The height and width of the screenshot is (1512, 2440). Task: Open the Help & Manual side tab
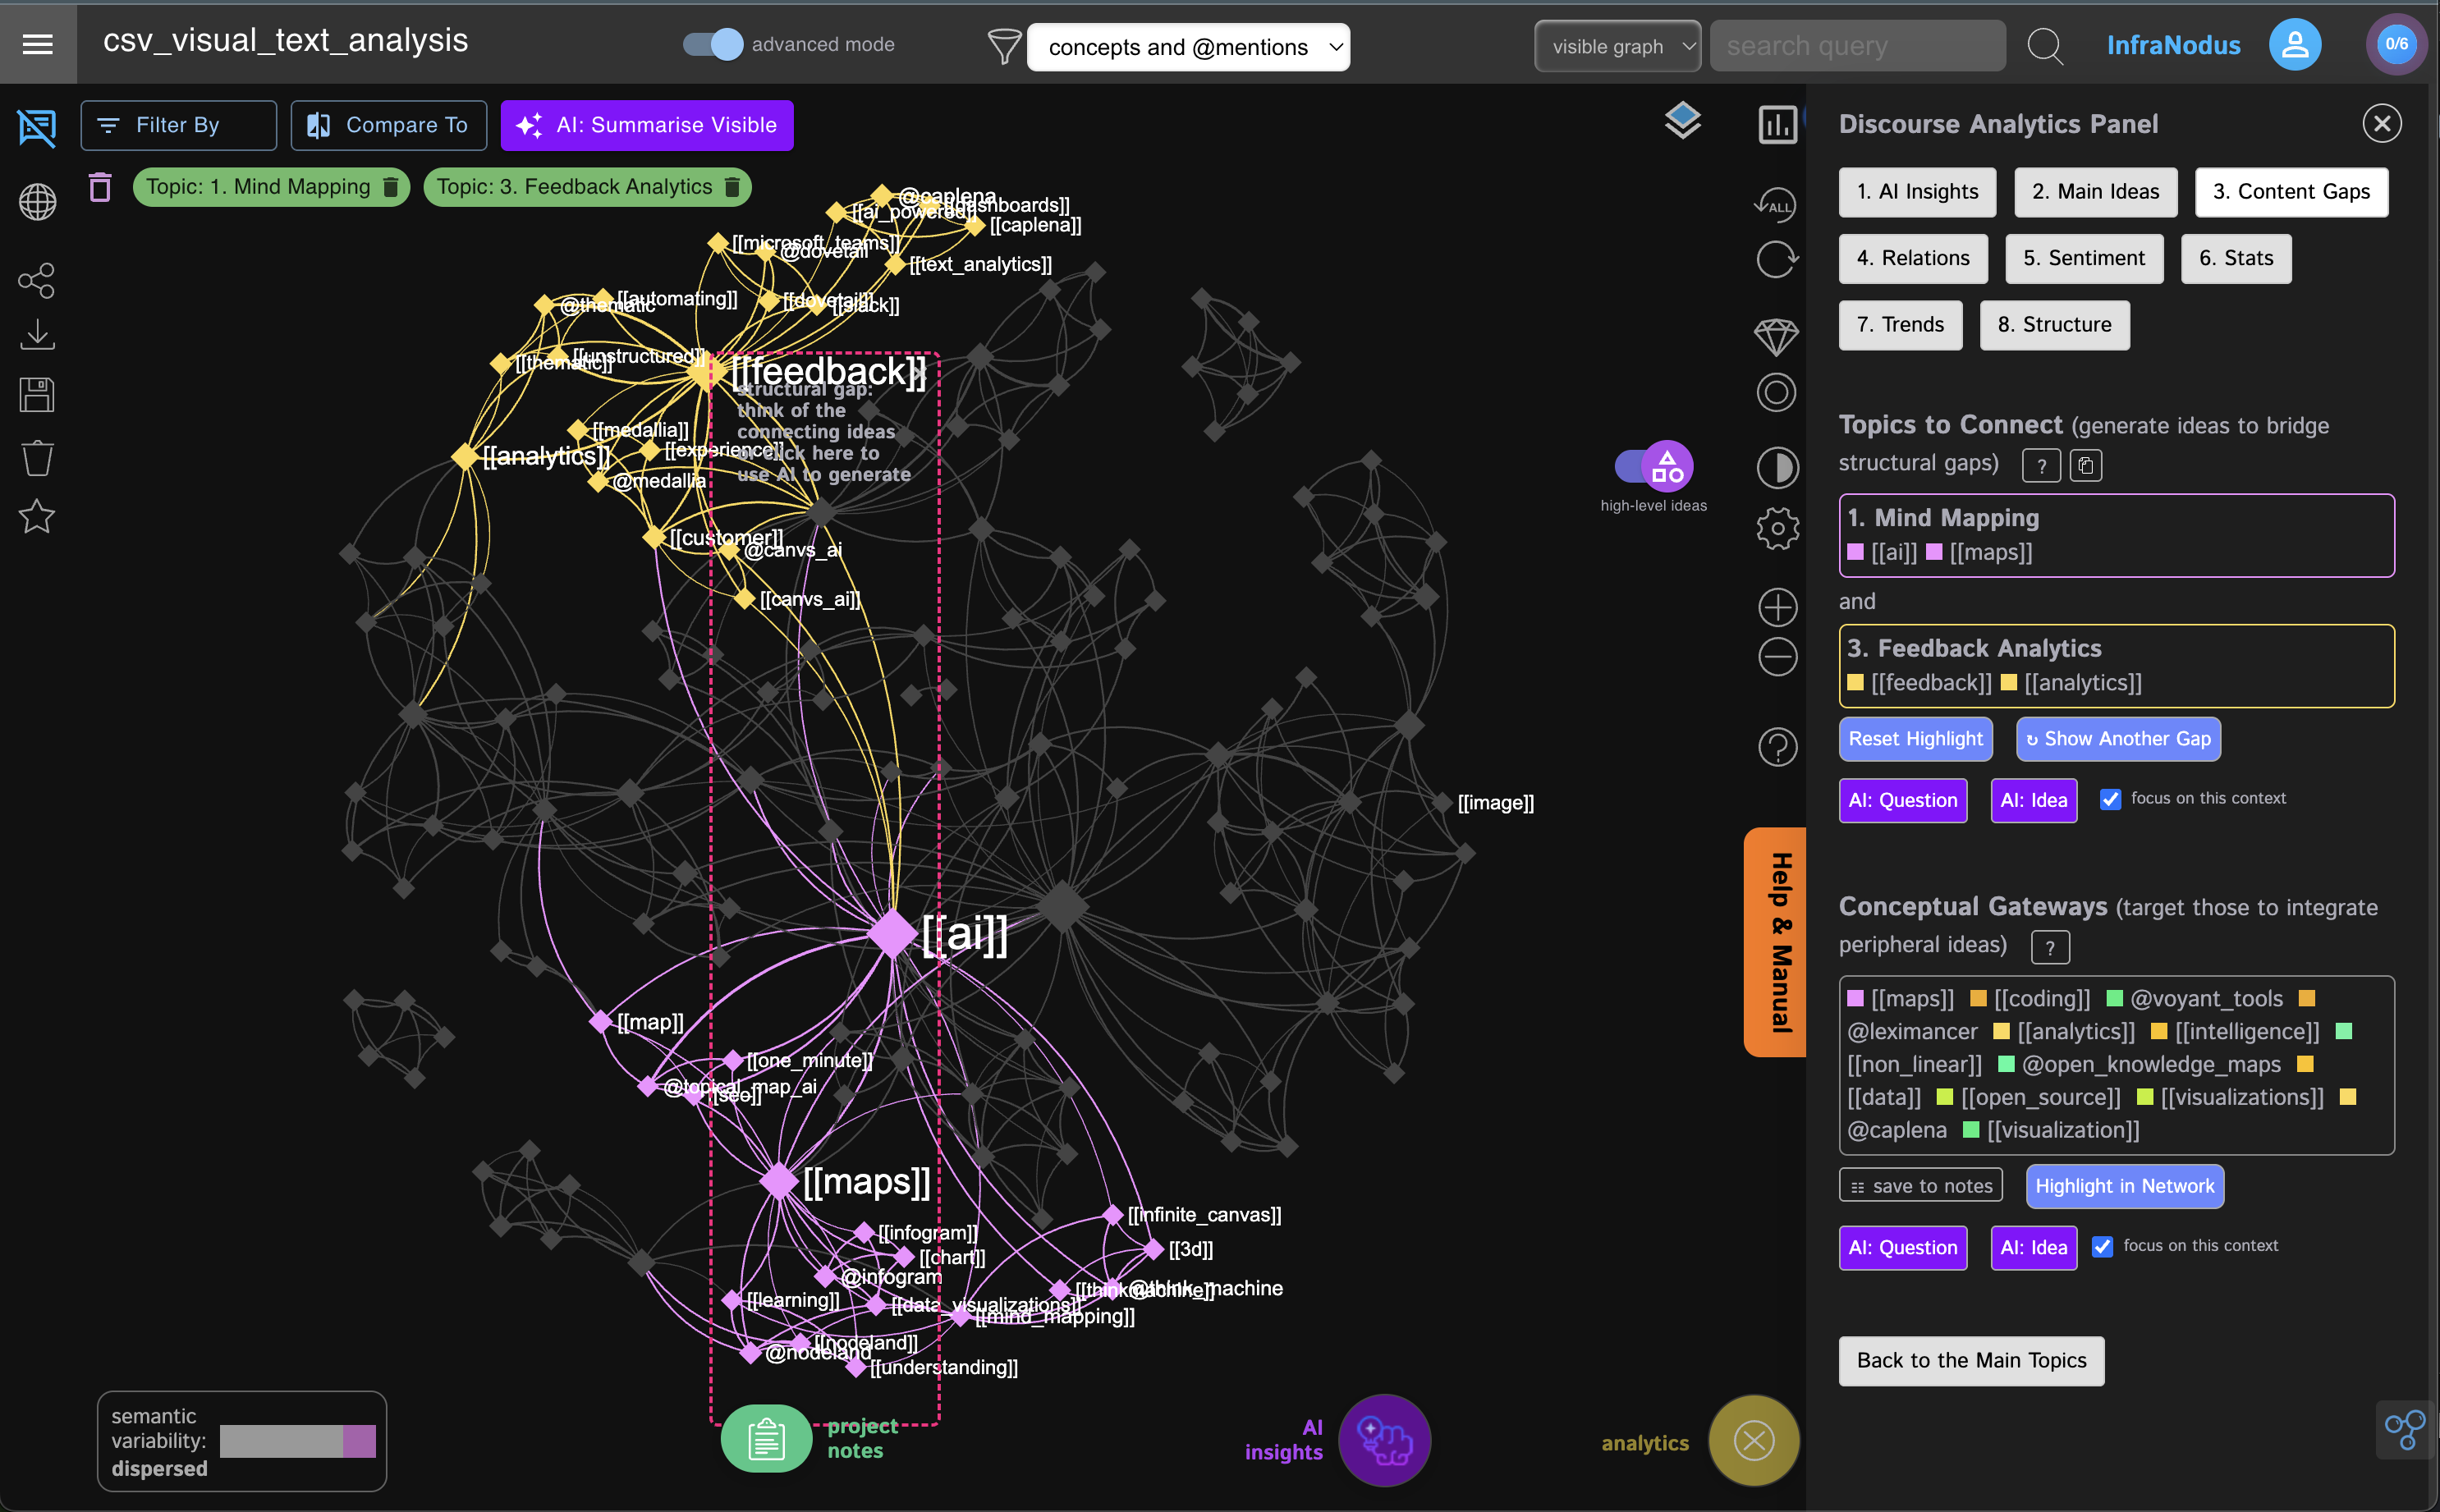(1776, 941)
